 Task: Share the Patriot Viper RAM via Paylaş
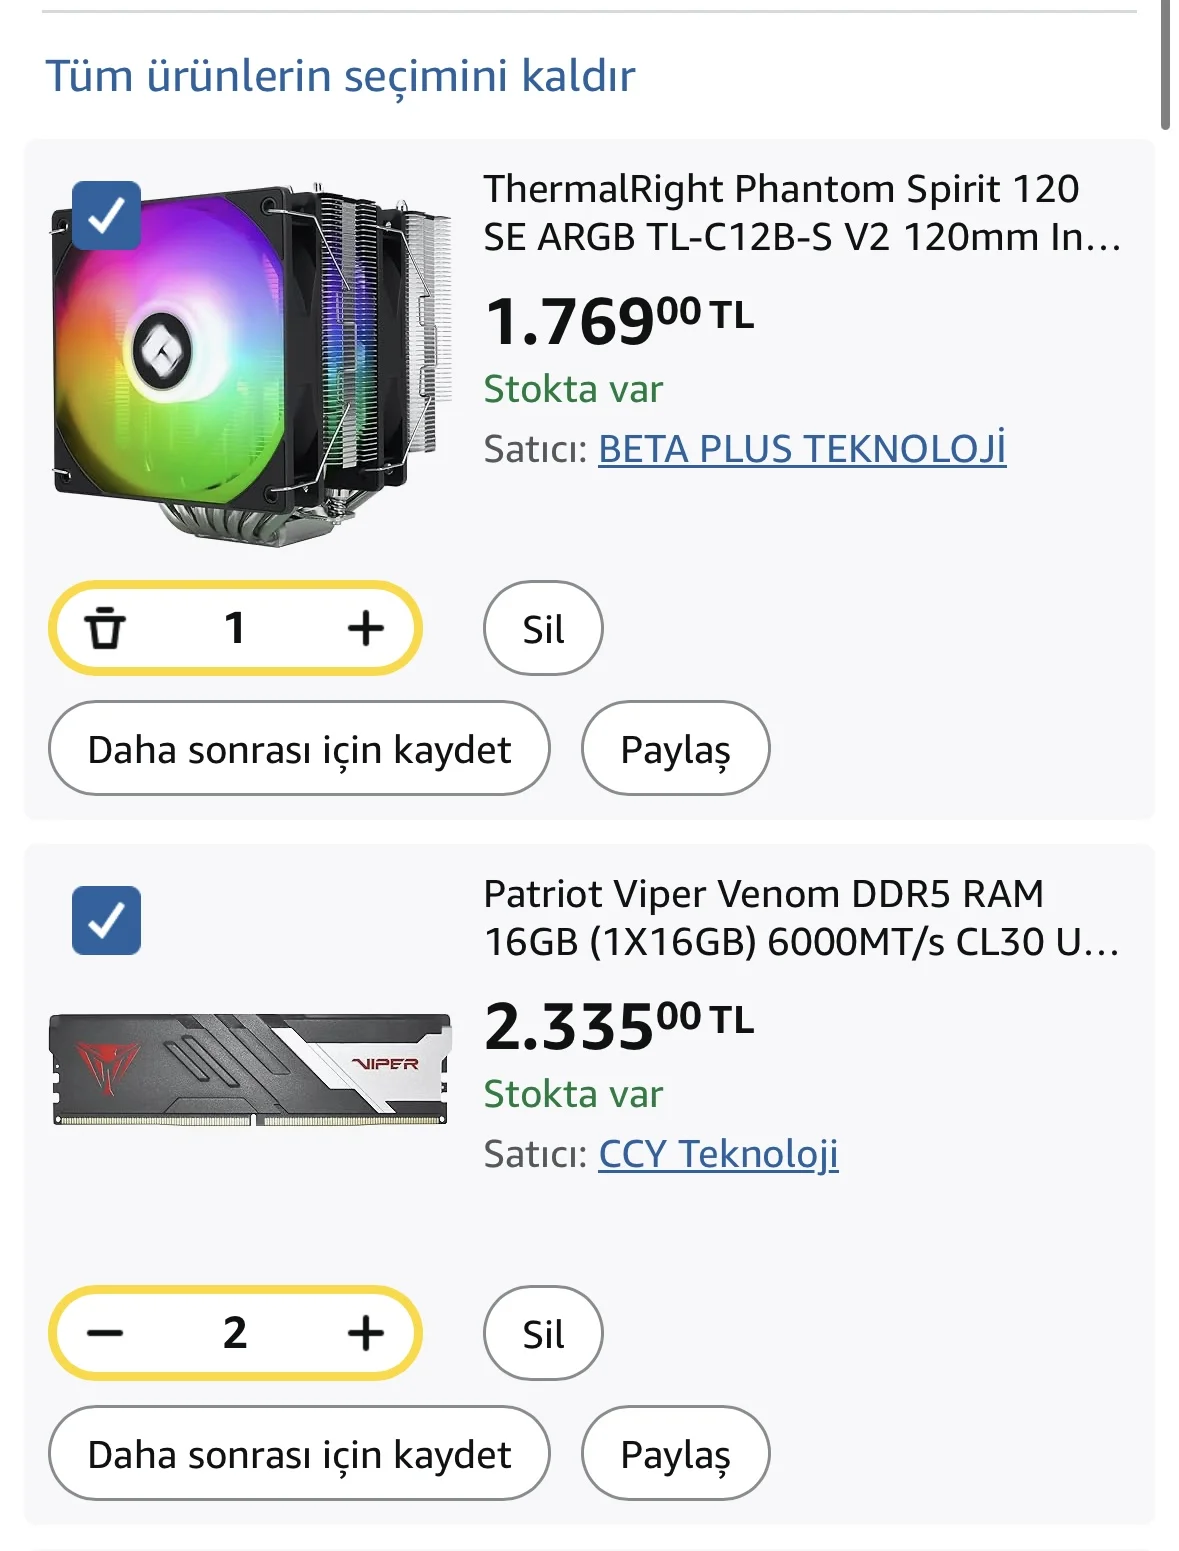(675, 1454)
